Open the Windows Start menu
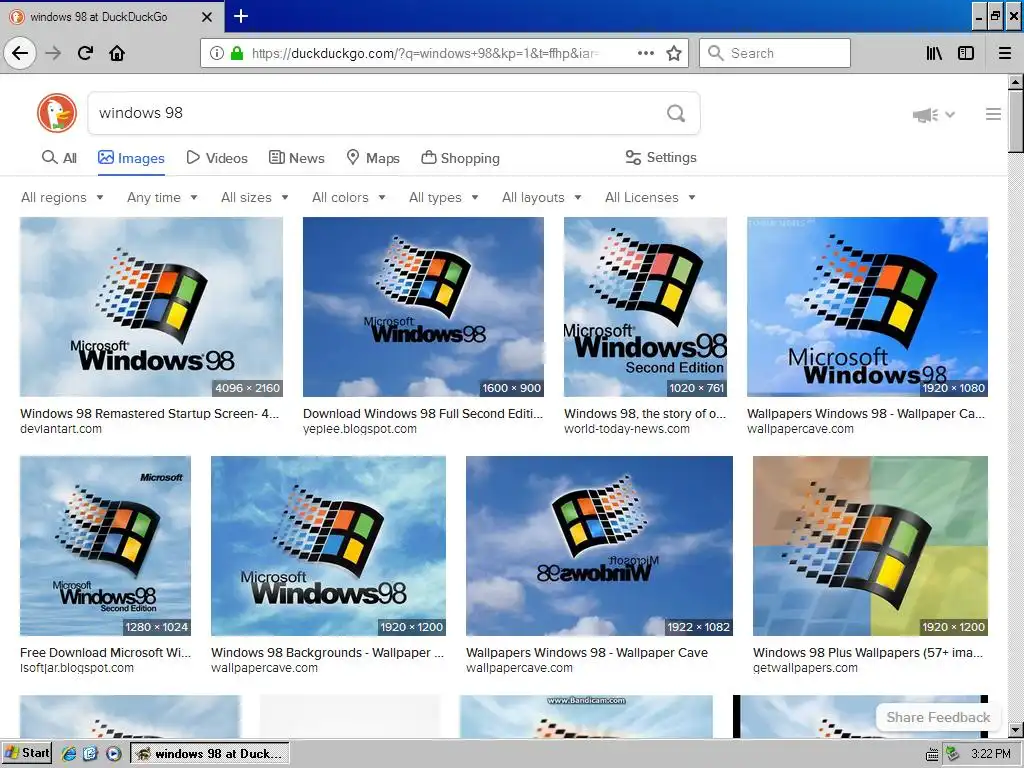This screenshot has height=768, width=1024. pyautogui.click(x=27, y=754)
